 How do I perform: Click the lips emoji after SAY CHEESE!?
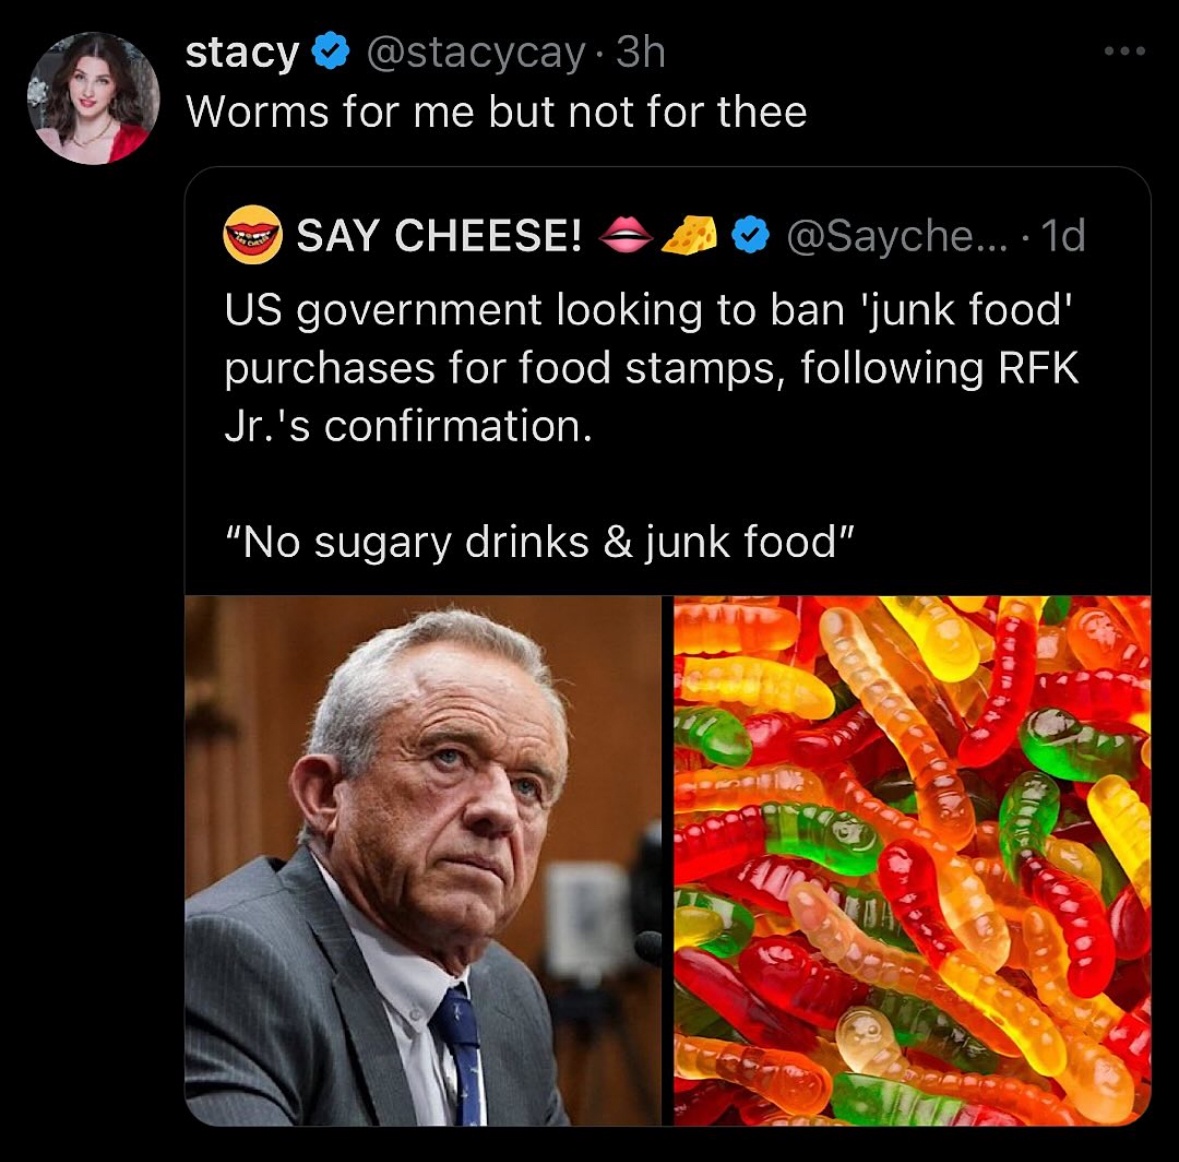tap(625, 236)
